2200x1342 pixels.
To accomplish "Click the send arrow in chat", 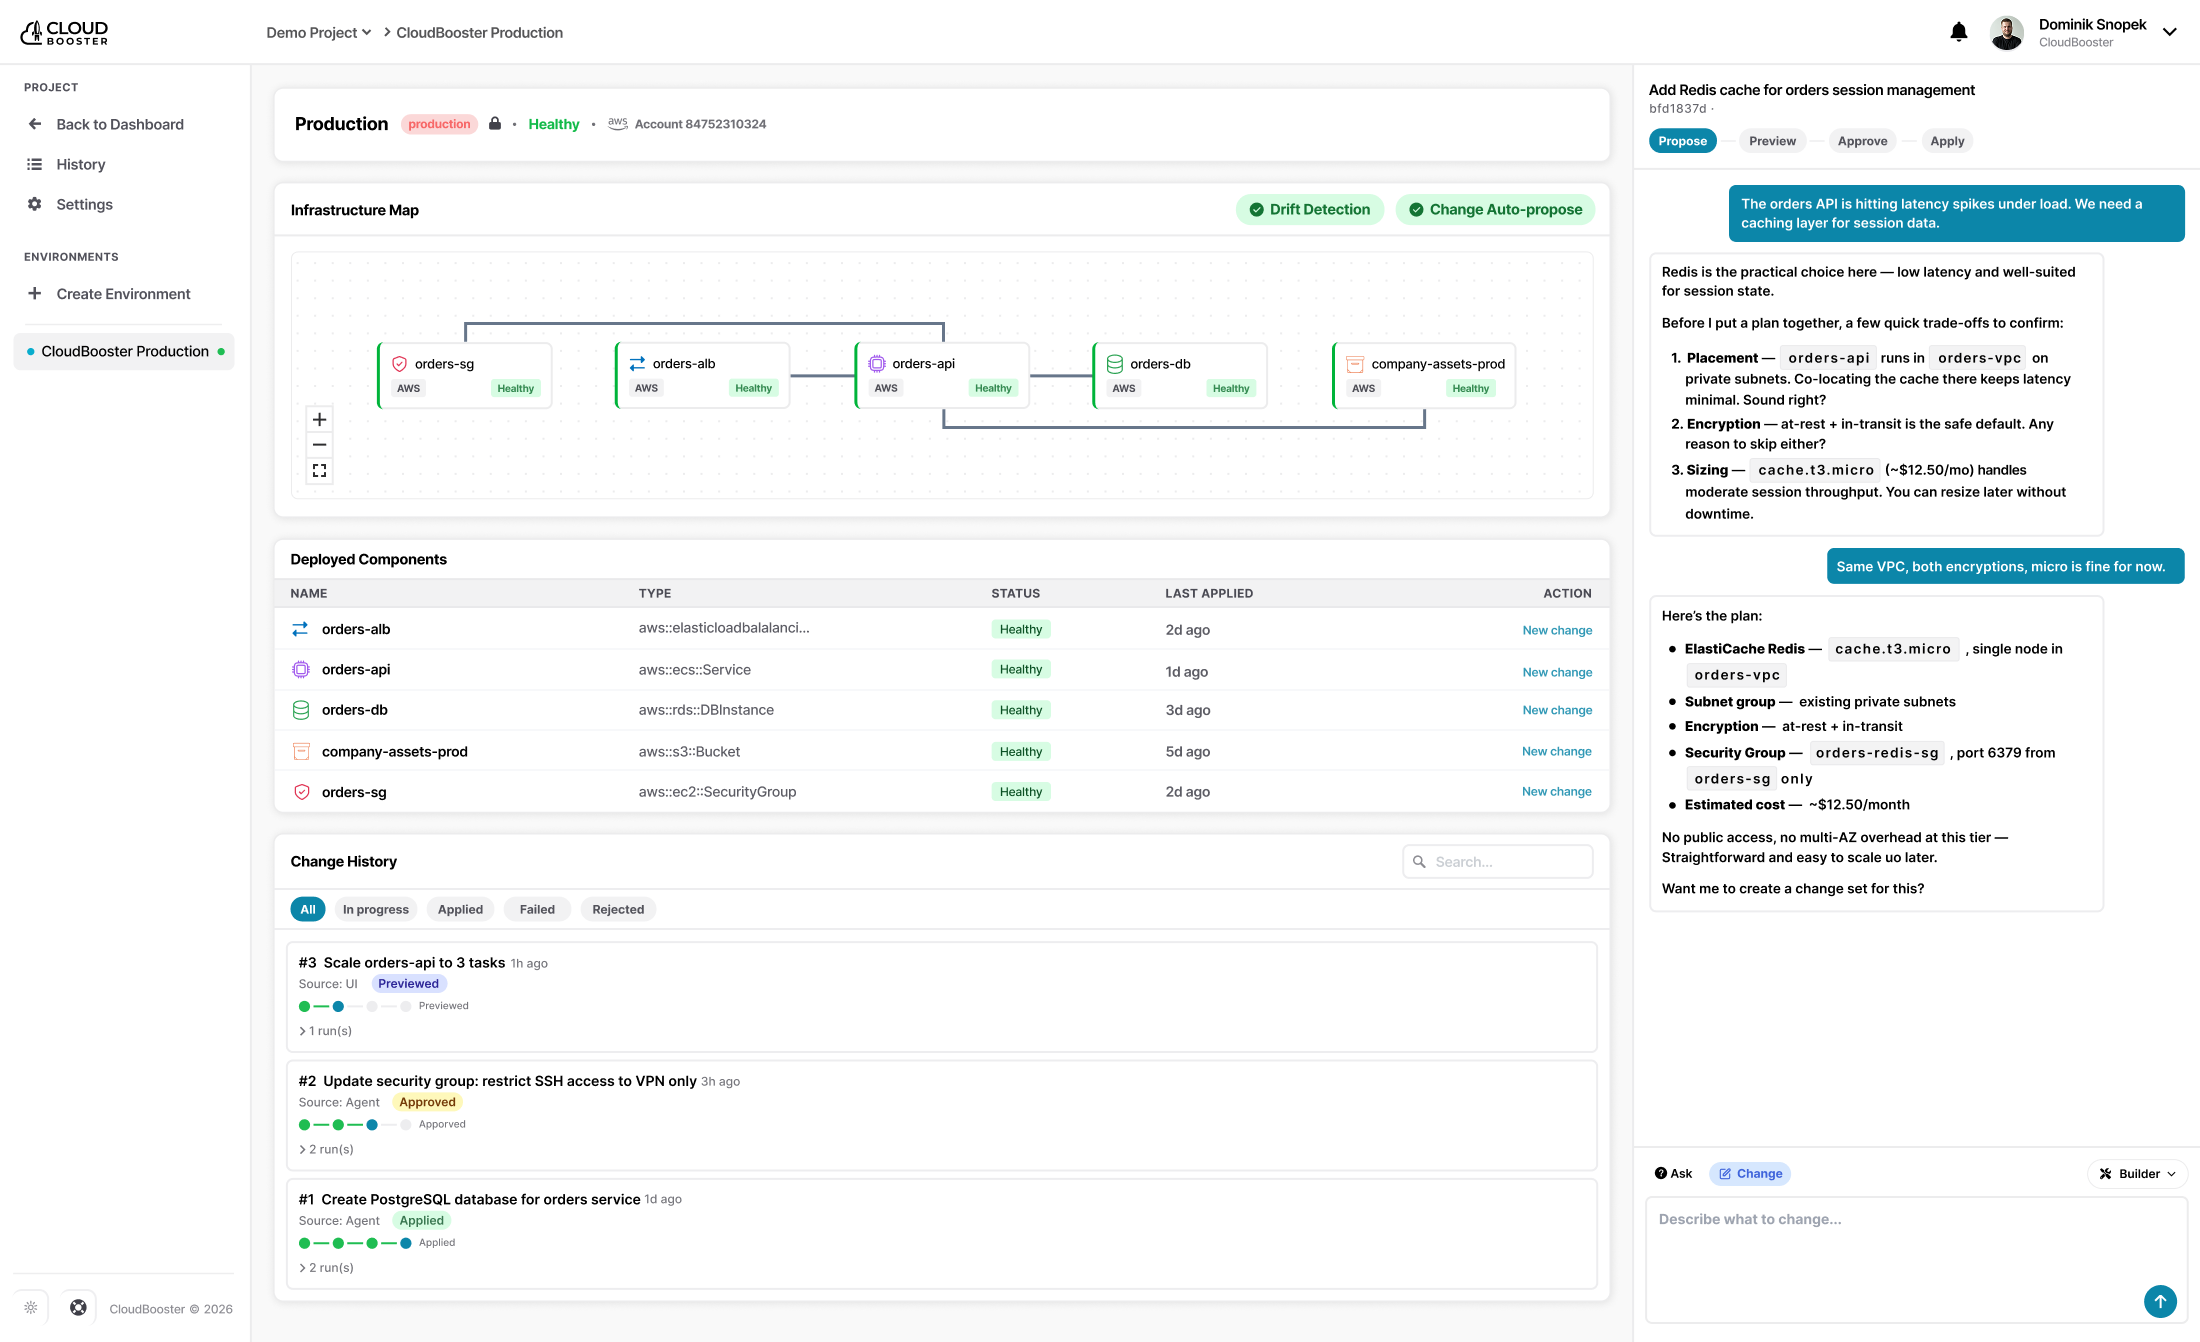I will pyautogui.click(x=2160, y=1301).
